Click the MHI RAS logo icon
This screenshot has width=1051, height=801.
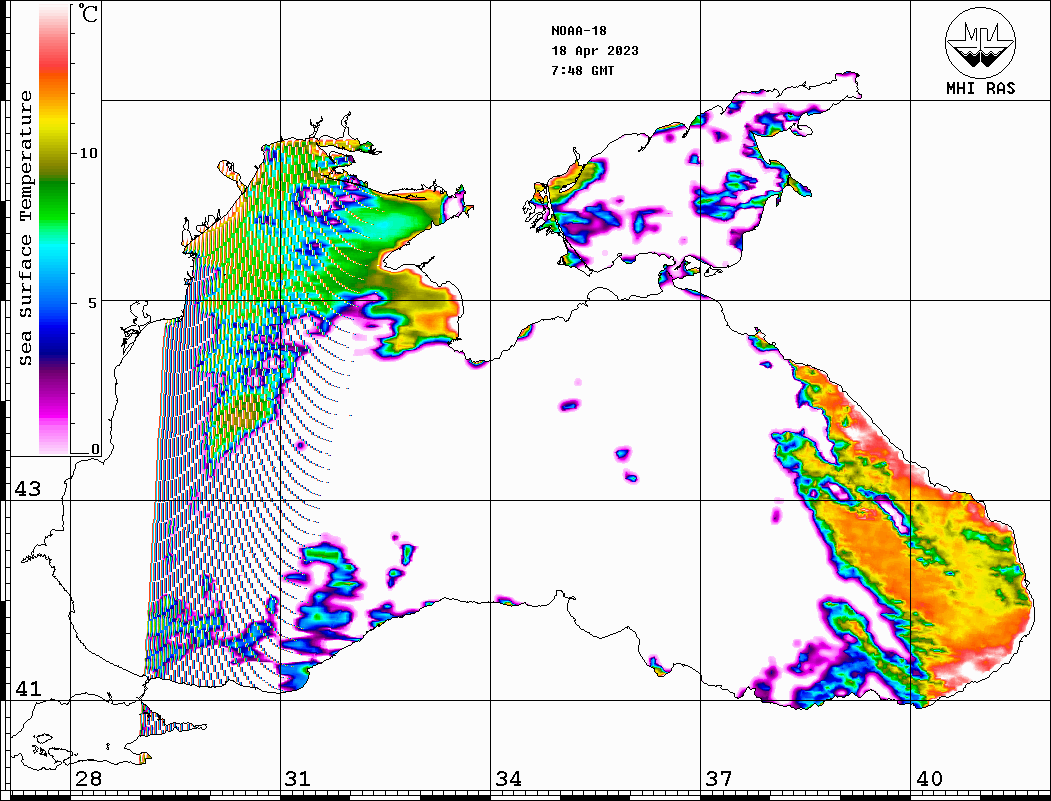[x=980, y=42]
